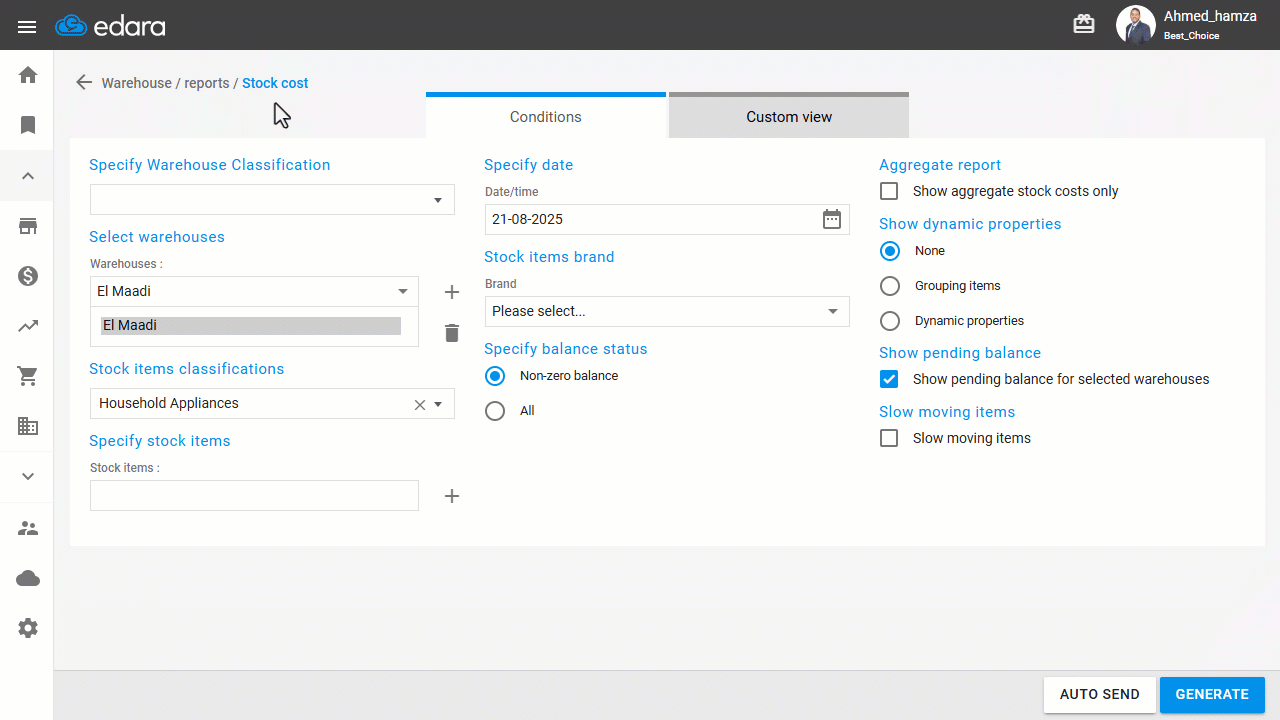The width and height of the screenshot is (1280, 720).
Task: Open the gift rewards icon
Action: point(1084,24)
